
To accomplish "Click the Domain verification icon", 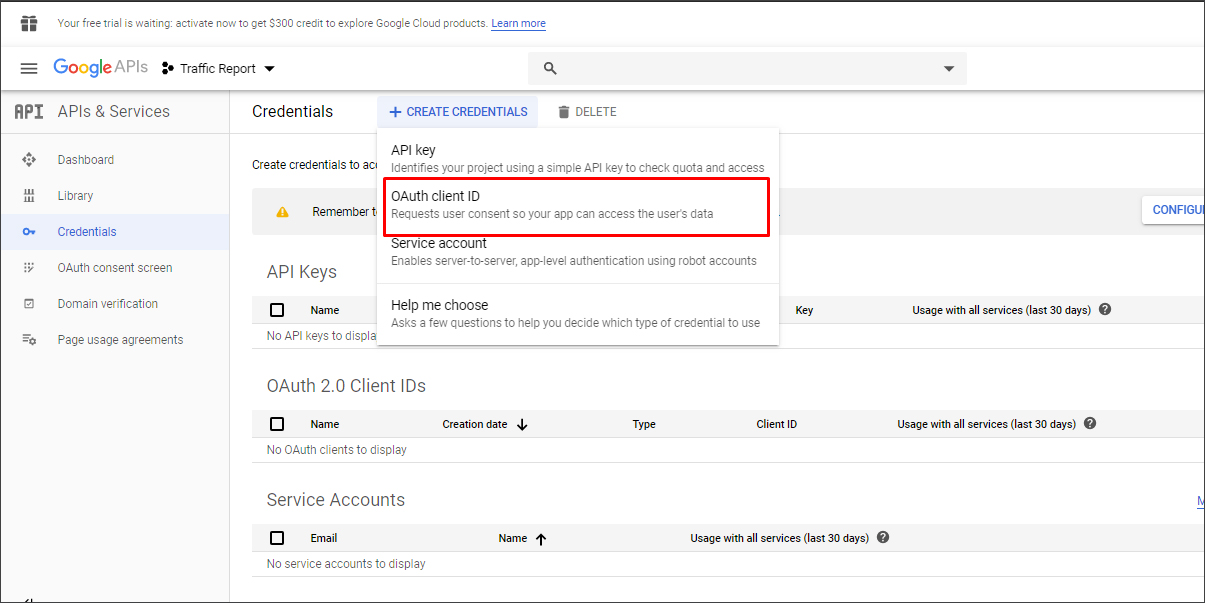I will [x=29, y=304].
